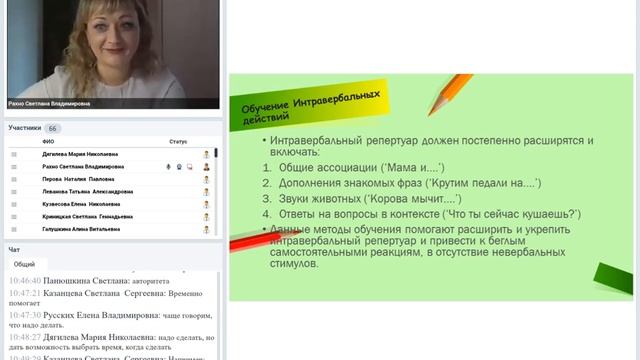Viewport: 640px width, 360px height.
Task: Click the presenter's webcam video feed
Action: click(x=113, y=54)
